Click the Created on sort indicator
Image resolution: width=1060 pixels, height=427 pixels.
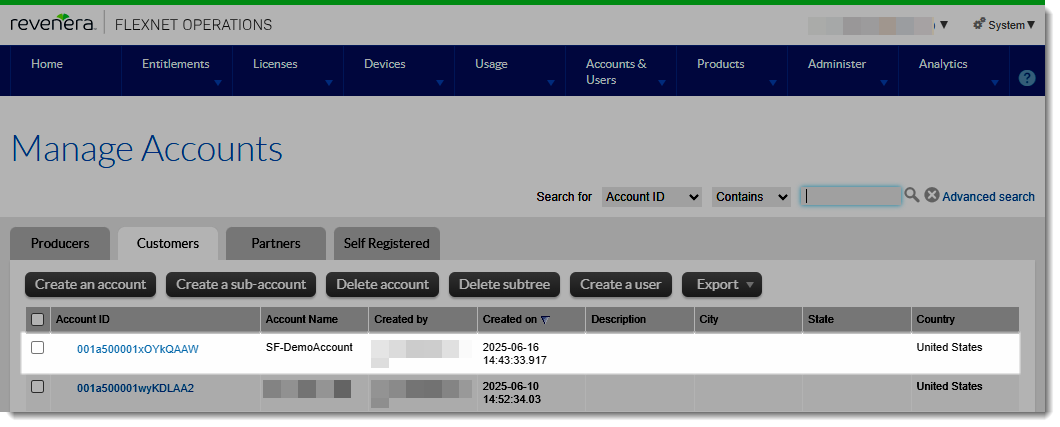pos(546,320)
